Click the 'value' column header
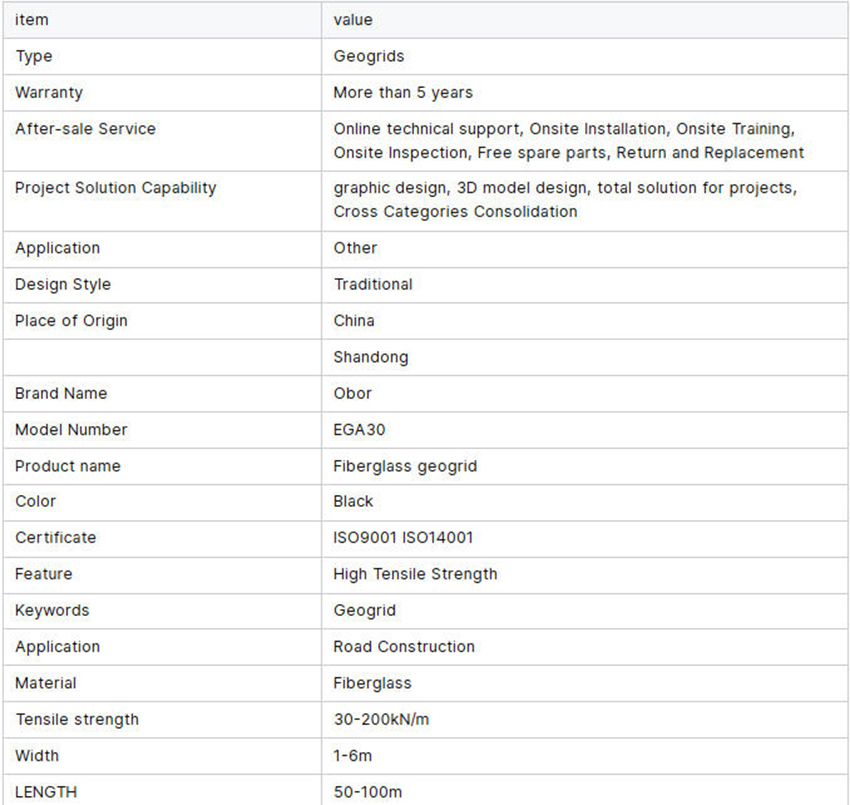This screenshot has width=850, height=805. point(353,20)
